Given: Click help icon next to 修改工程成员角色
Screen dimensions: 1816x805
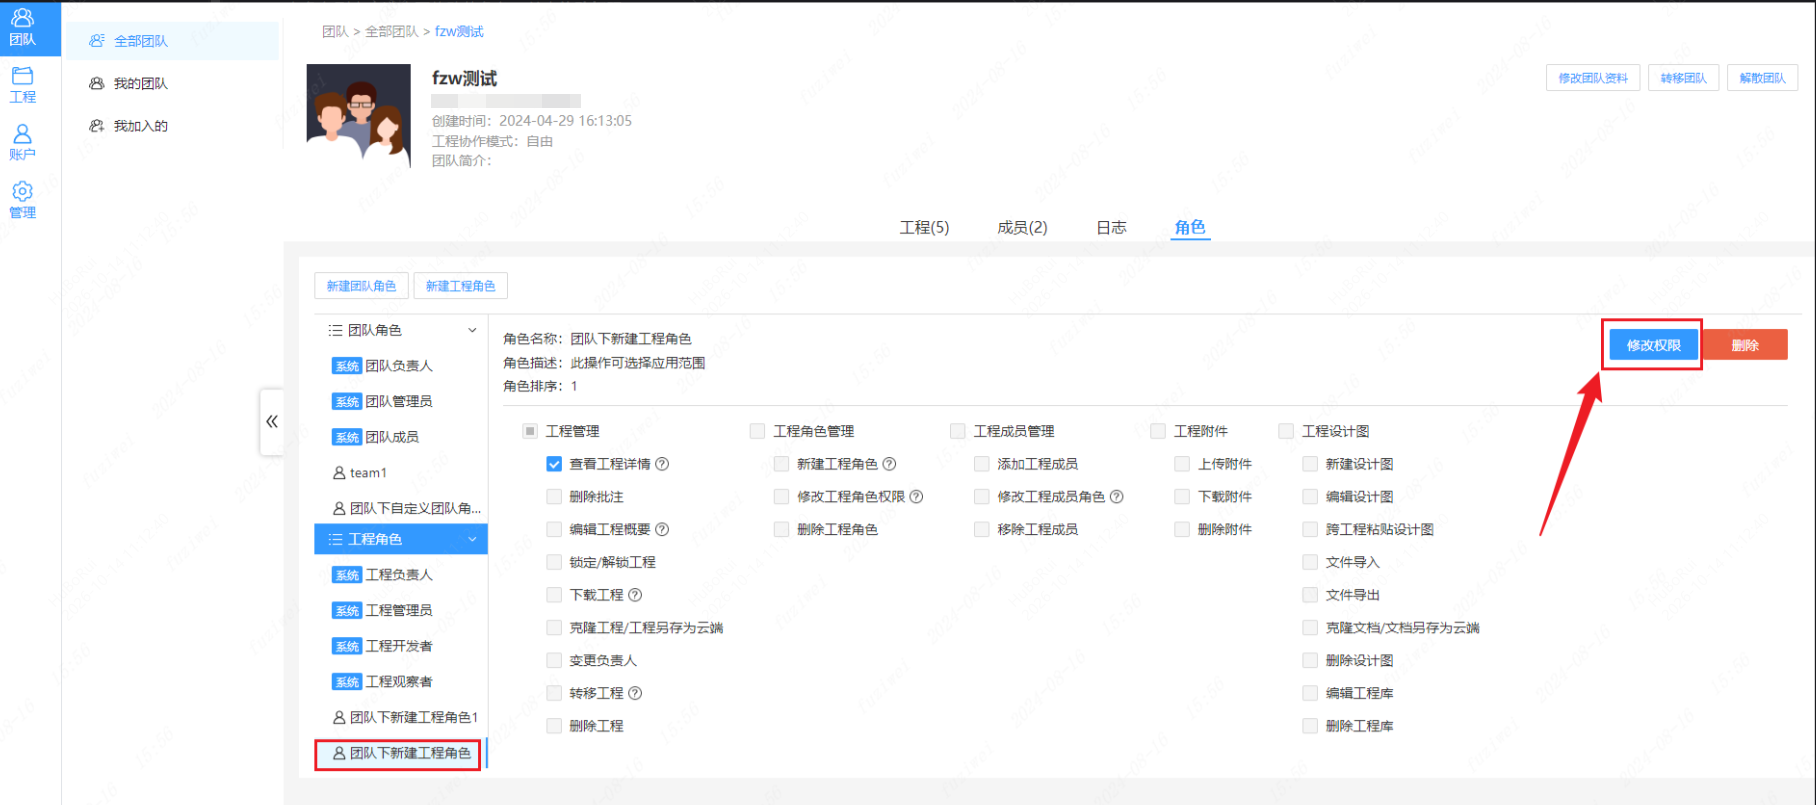Looking at the screenshot, I should tap(1117, 497).
